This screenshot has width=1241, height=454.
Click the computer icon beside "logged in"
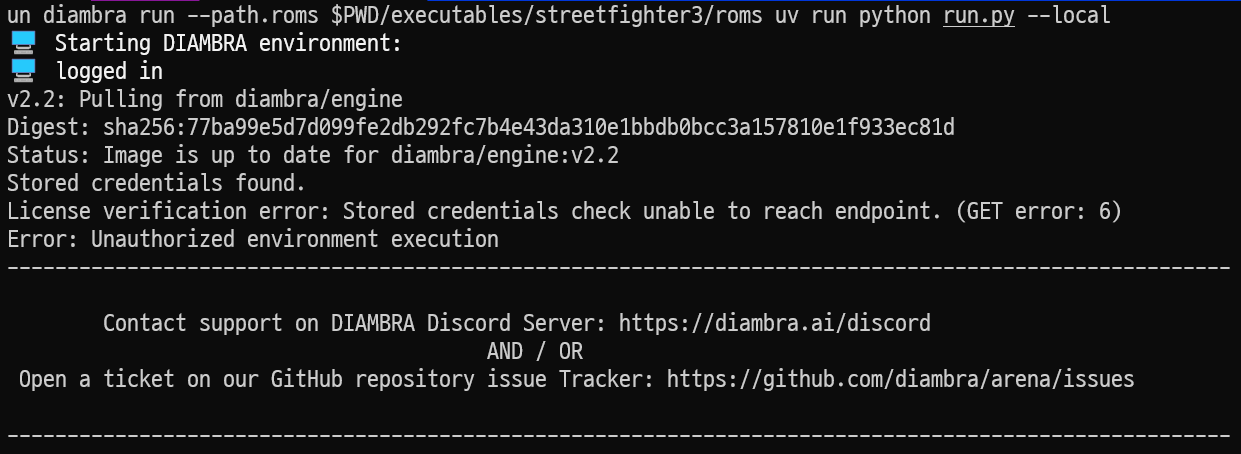(23, 71)
